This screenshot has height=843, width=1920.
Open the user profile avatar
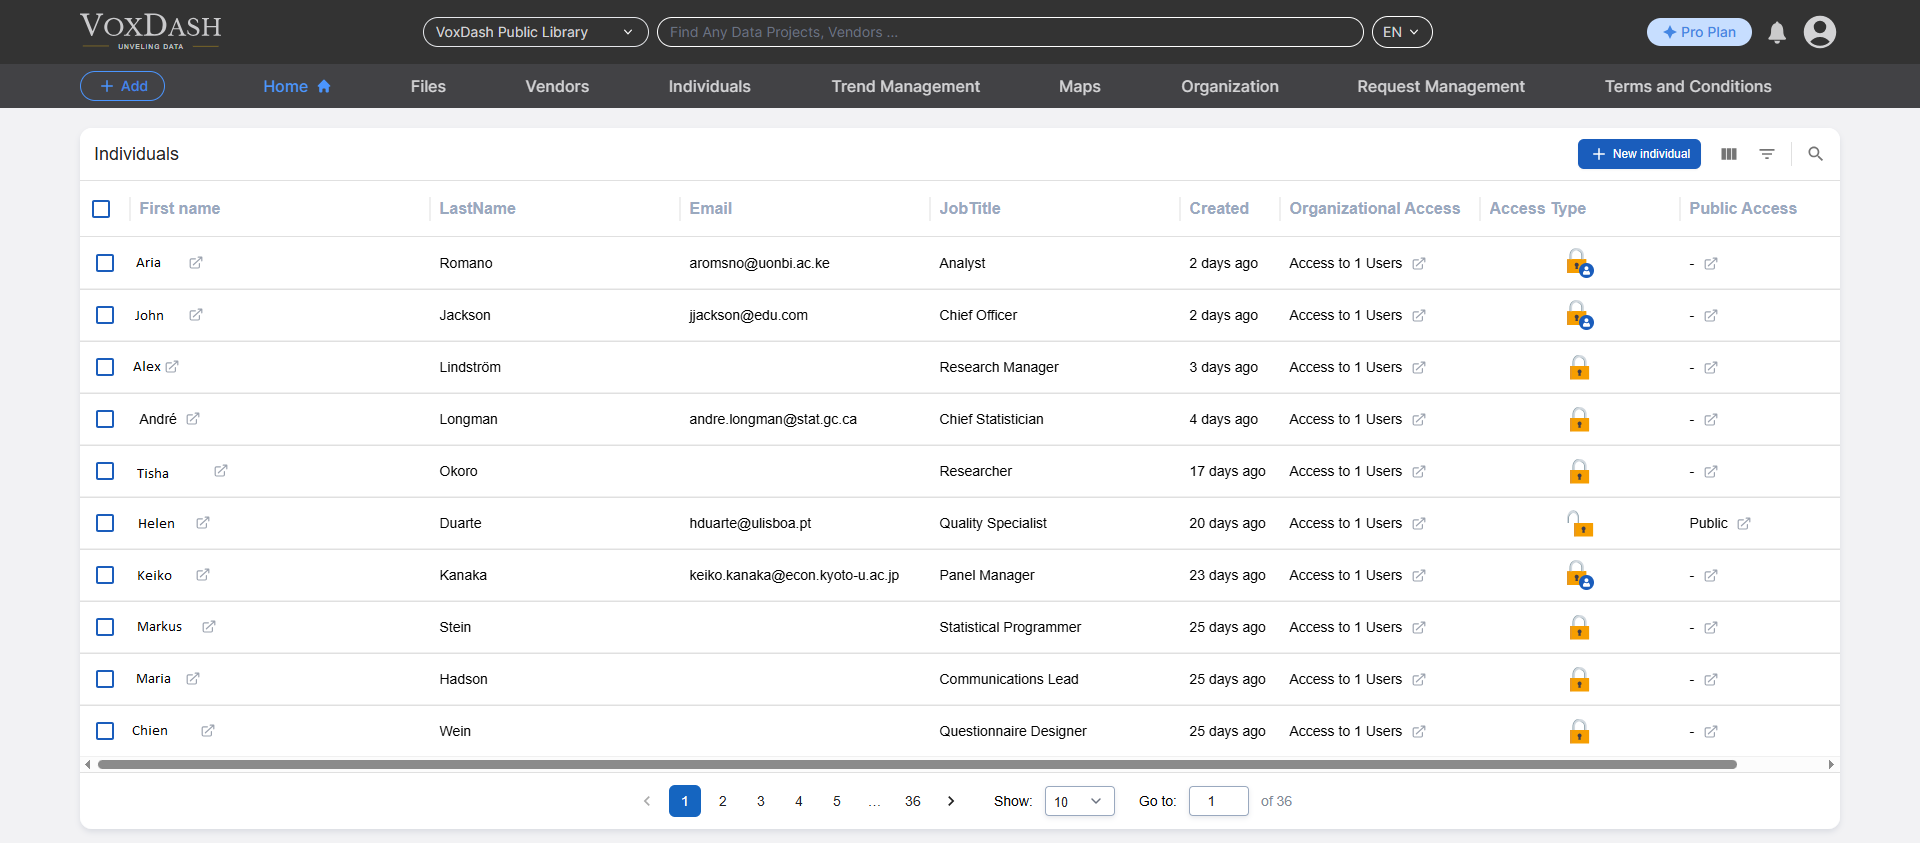pos(1819,32)
